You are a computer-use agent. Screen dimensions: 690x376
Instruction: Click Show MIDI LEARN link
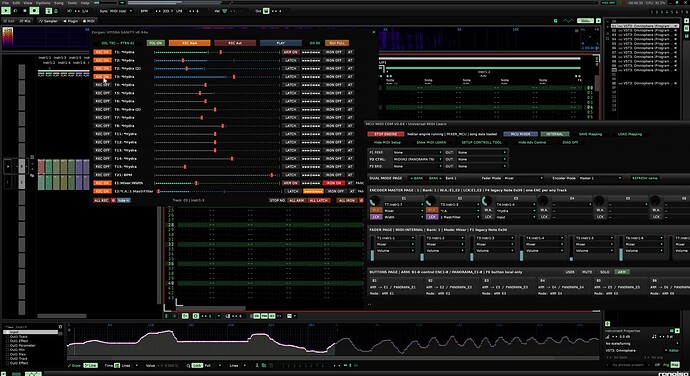431,142
